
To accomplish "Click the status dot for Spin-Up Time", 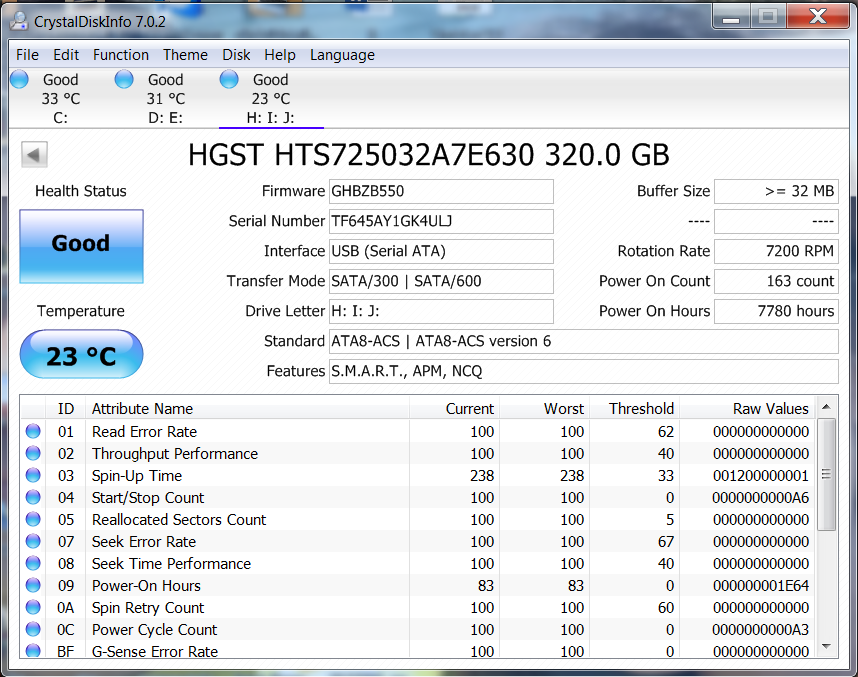I will pyautogui.click(x=33, y=475).
